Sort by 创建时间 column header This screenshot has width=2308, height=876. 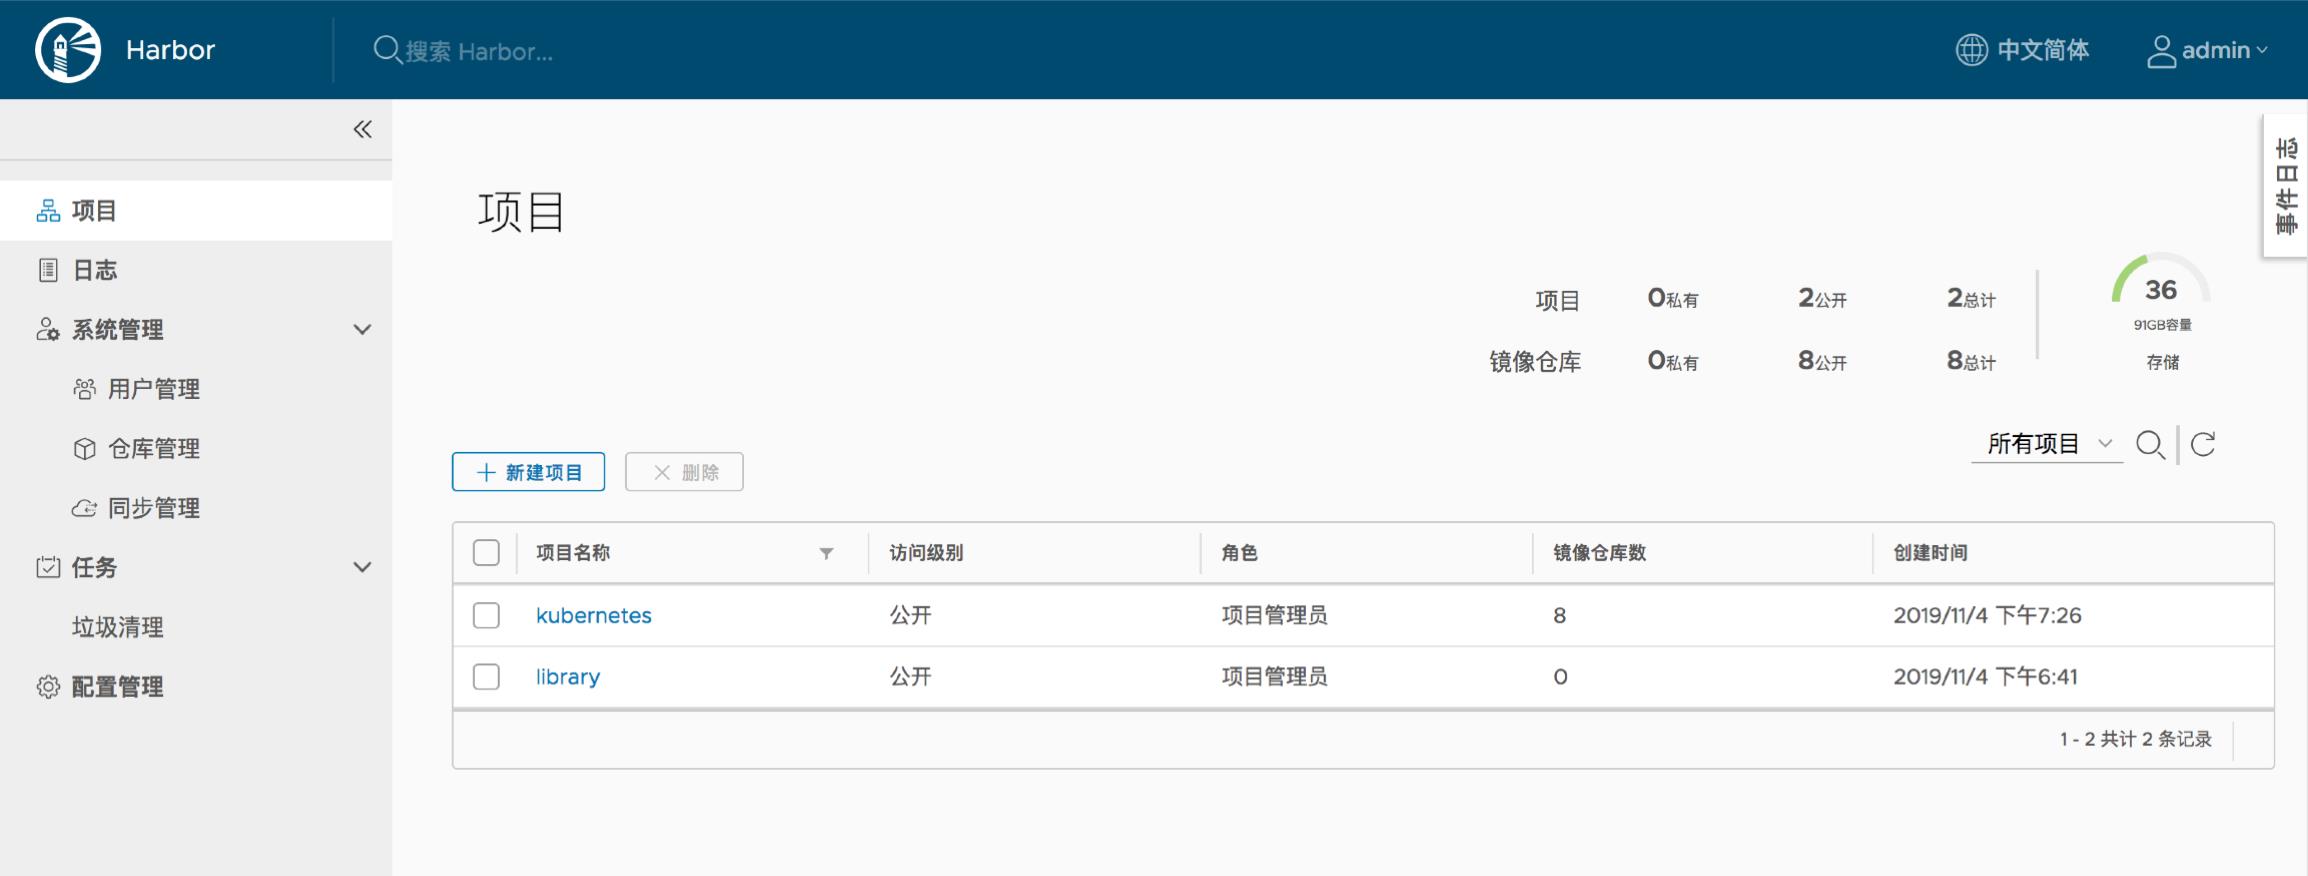[1930, 553]
